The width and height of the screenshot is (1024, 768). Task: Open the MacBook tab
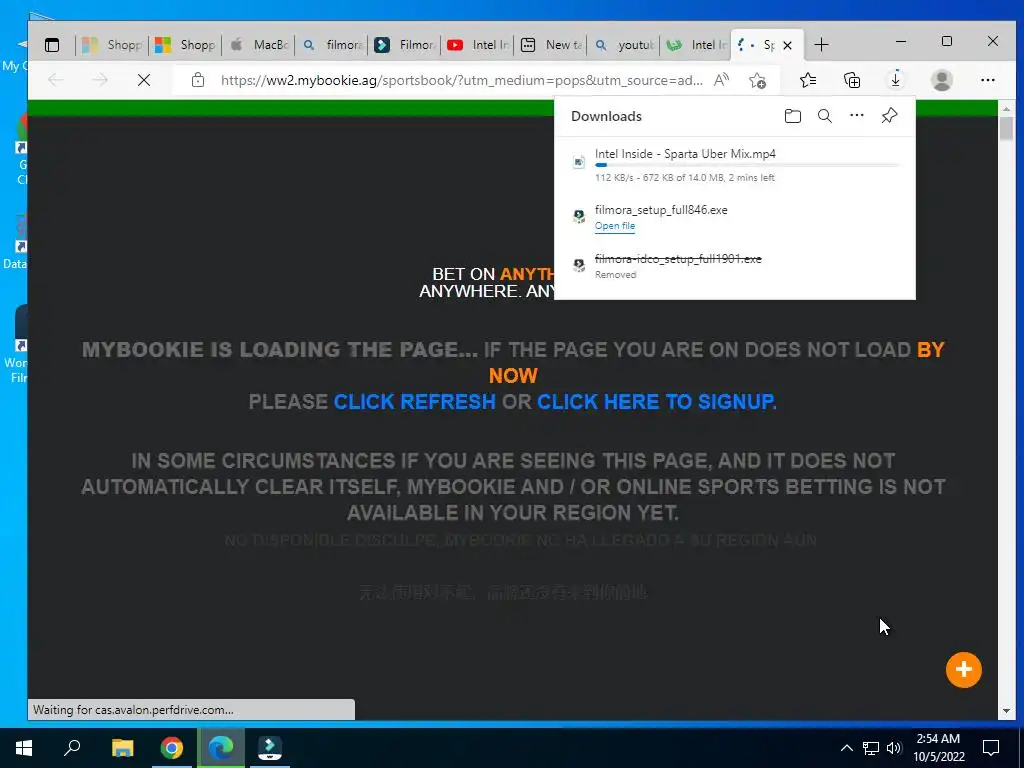click(x=258, y=44)
